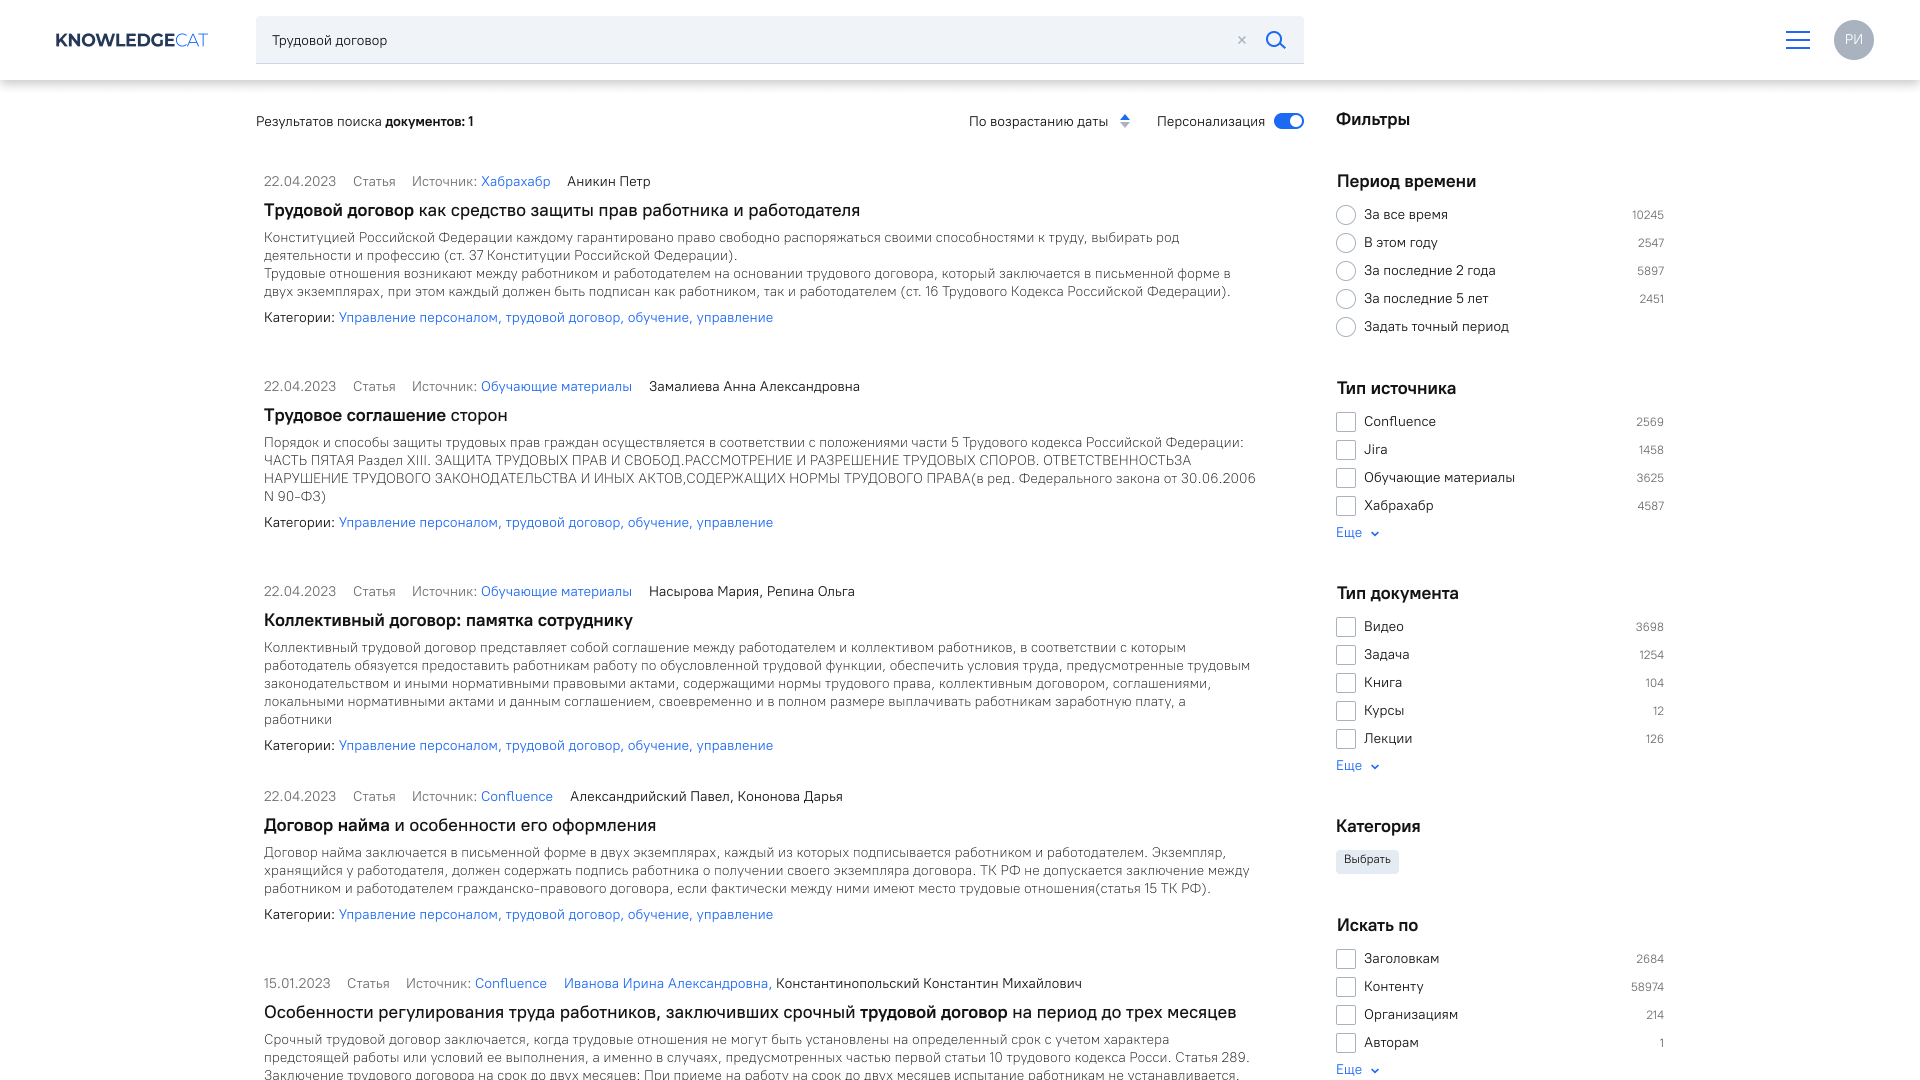Image resolution: width=1920 pixels, height=1080 pixels.
Task: Clear the search field with the X icon
Action: [1242, 40]
